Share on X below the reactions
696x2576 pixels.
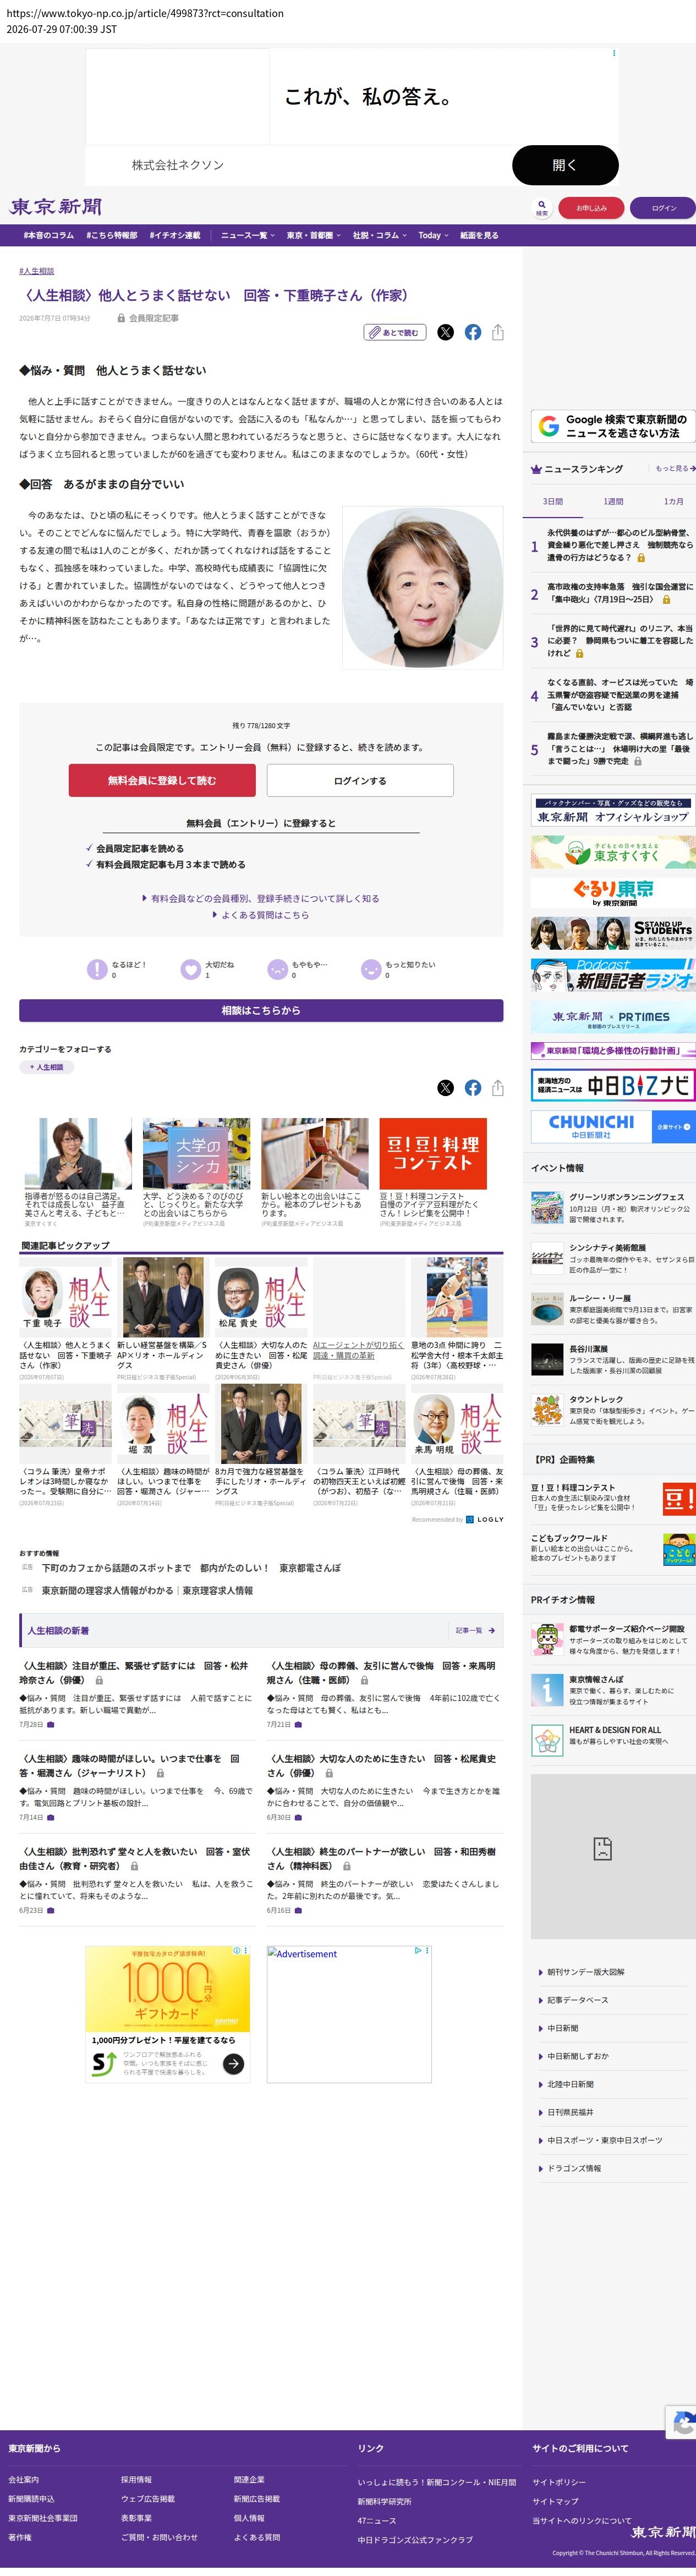pyautogui.click(x=446, y=1088)
